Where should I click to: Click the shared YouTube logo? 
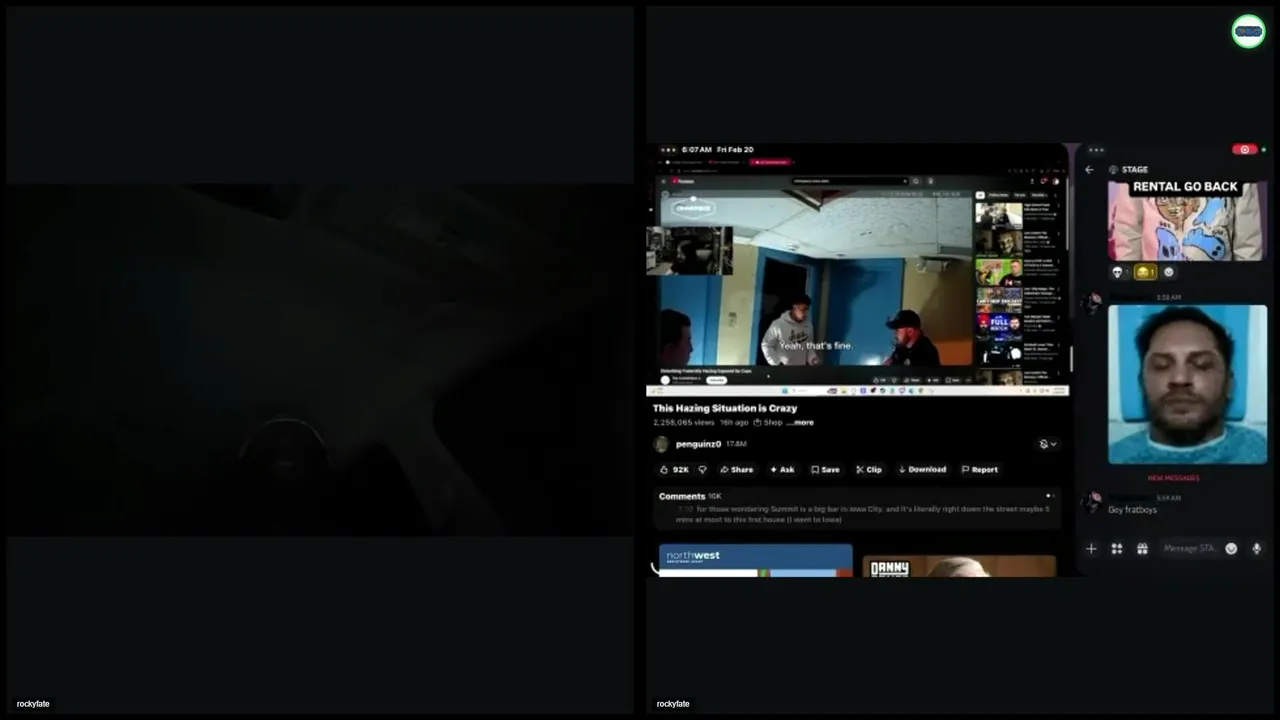684,181
